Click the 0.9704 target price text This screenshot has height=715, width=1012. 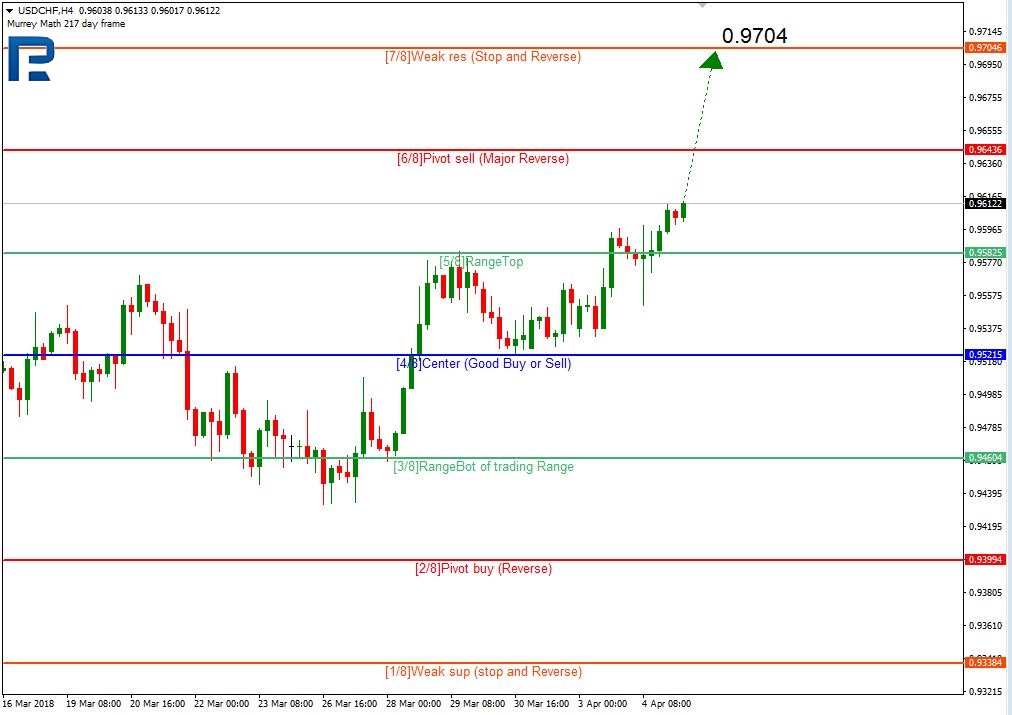coord(754,36)
